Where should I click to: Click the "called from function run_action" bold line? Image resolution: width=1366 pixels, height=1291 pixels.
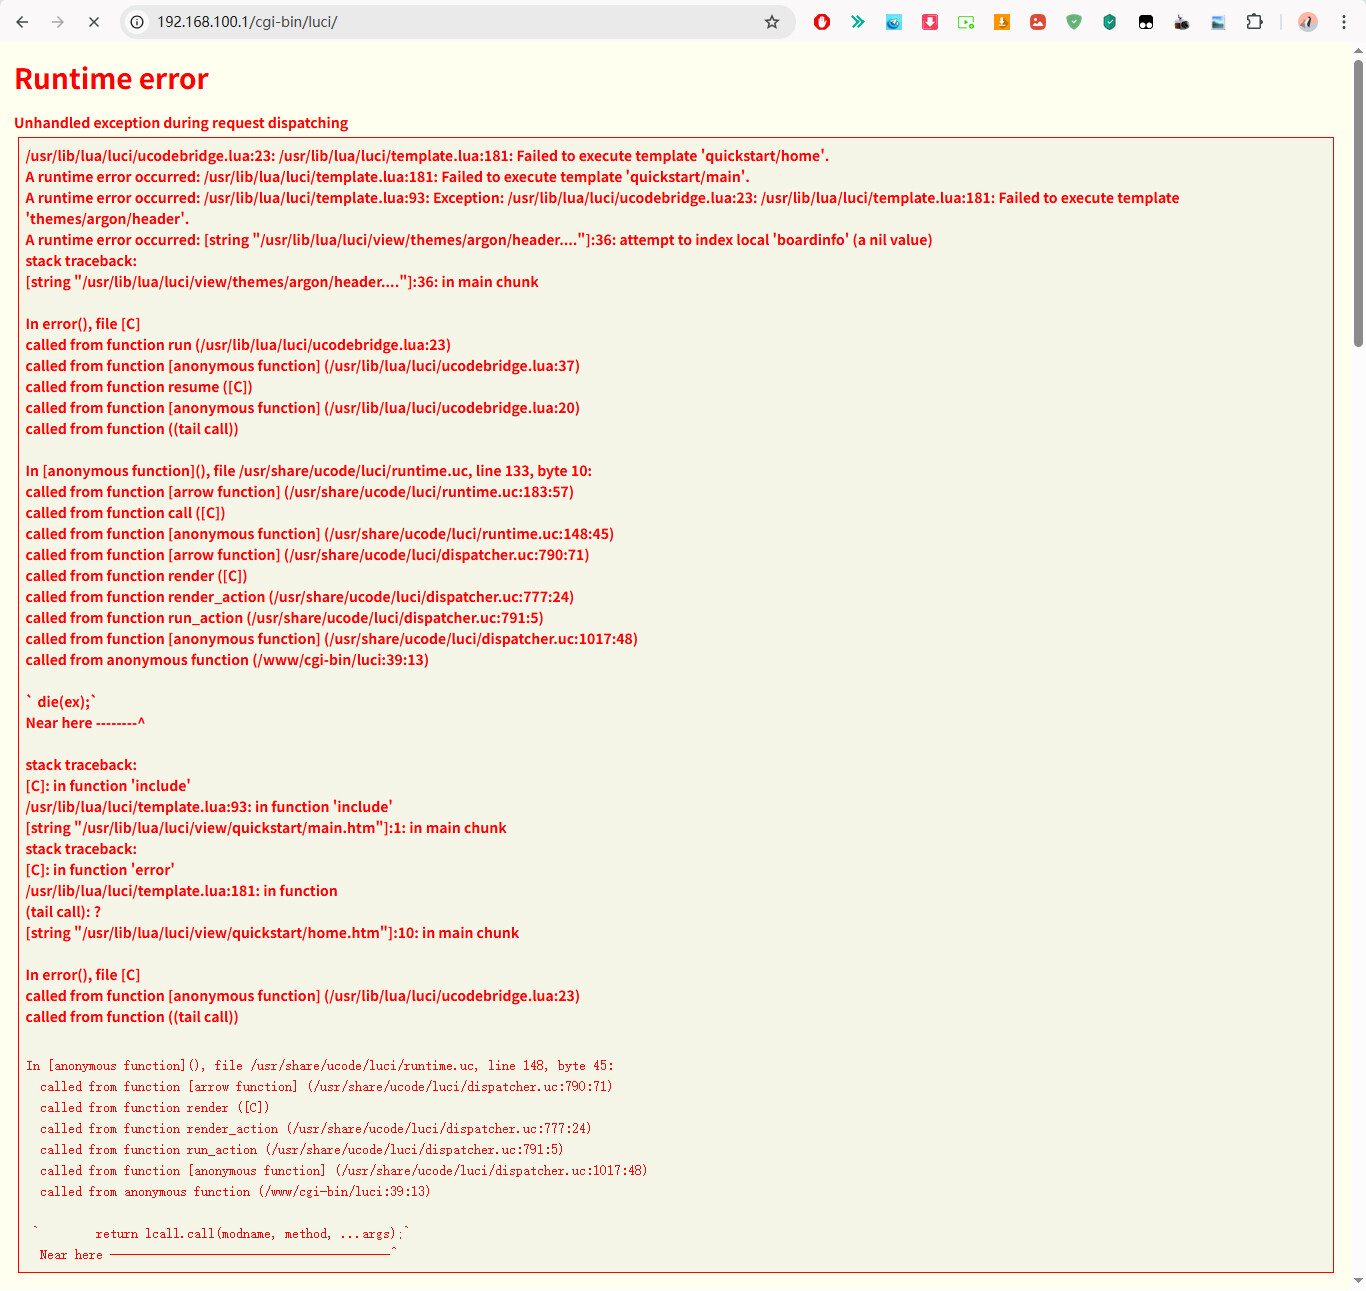285,618
